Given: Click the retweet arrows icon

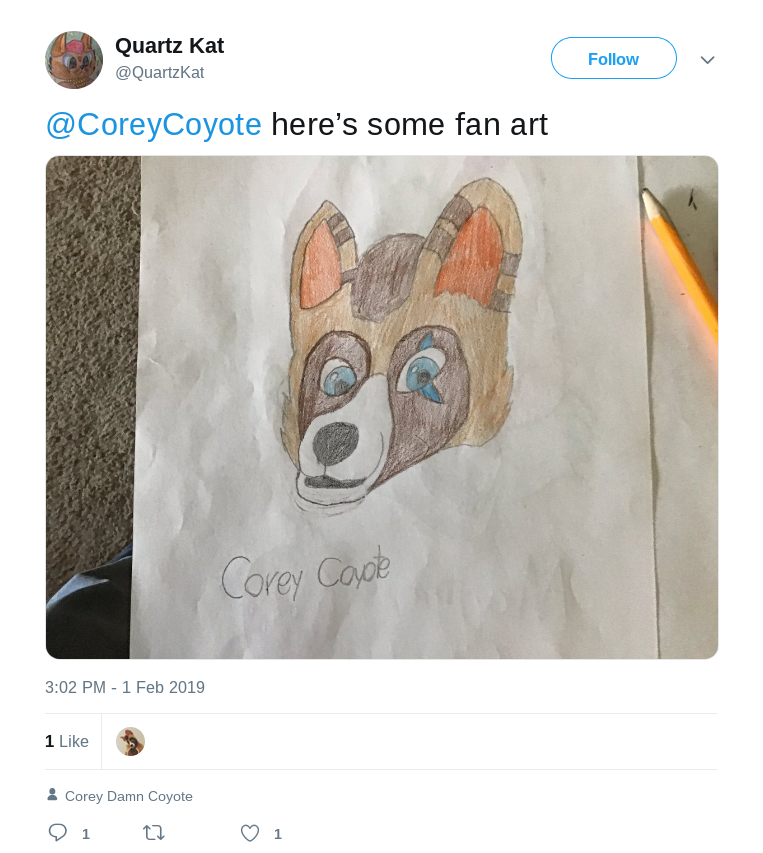Looking at the screenshot, I should 153,833.
